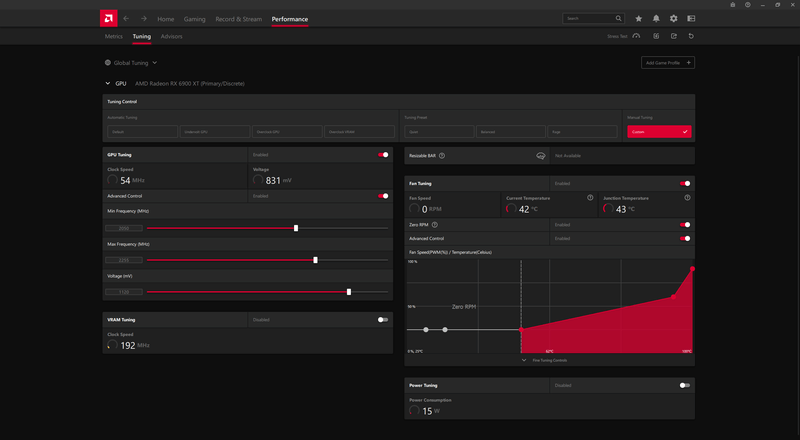The image size is (800, 440).
Task: Click the import profile icon
Action: click(x=656, y=36)
